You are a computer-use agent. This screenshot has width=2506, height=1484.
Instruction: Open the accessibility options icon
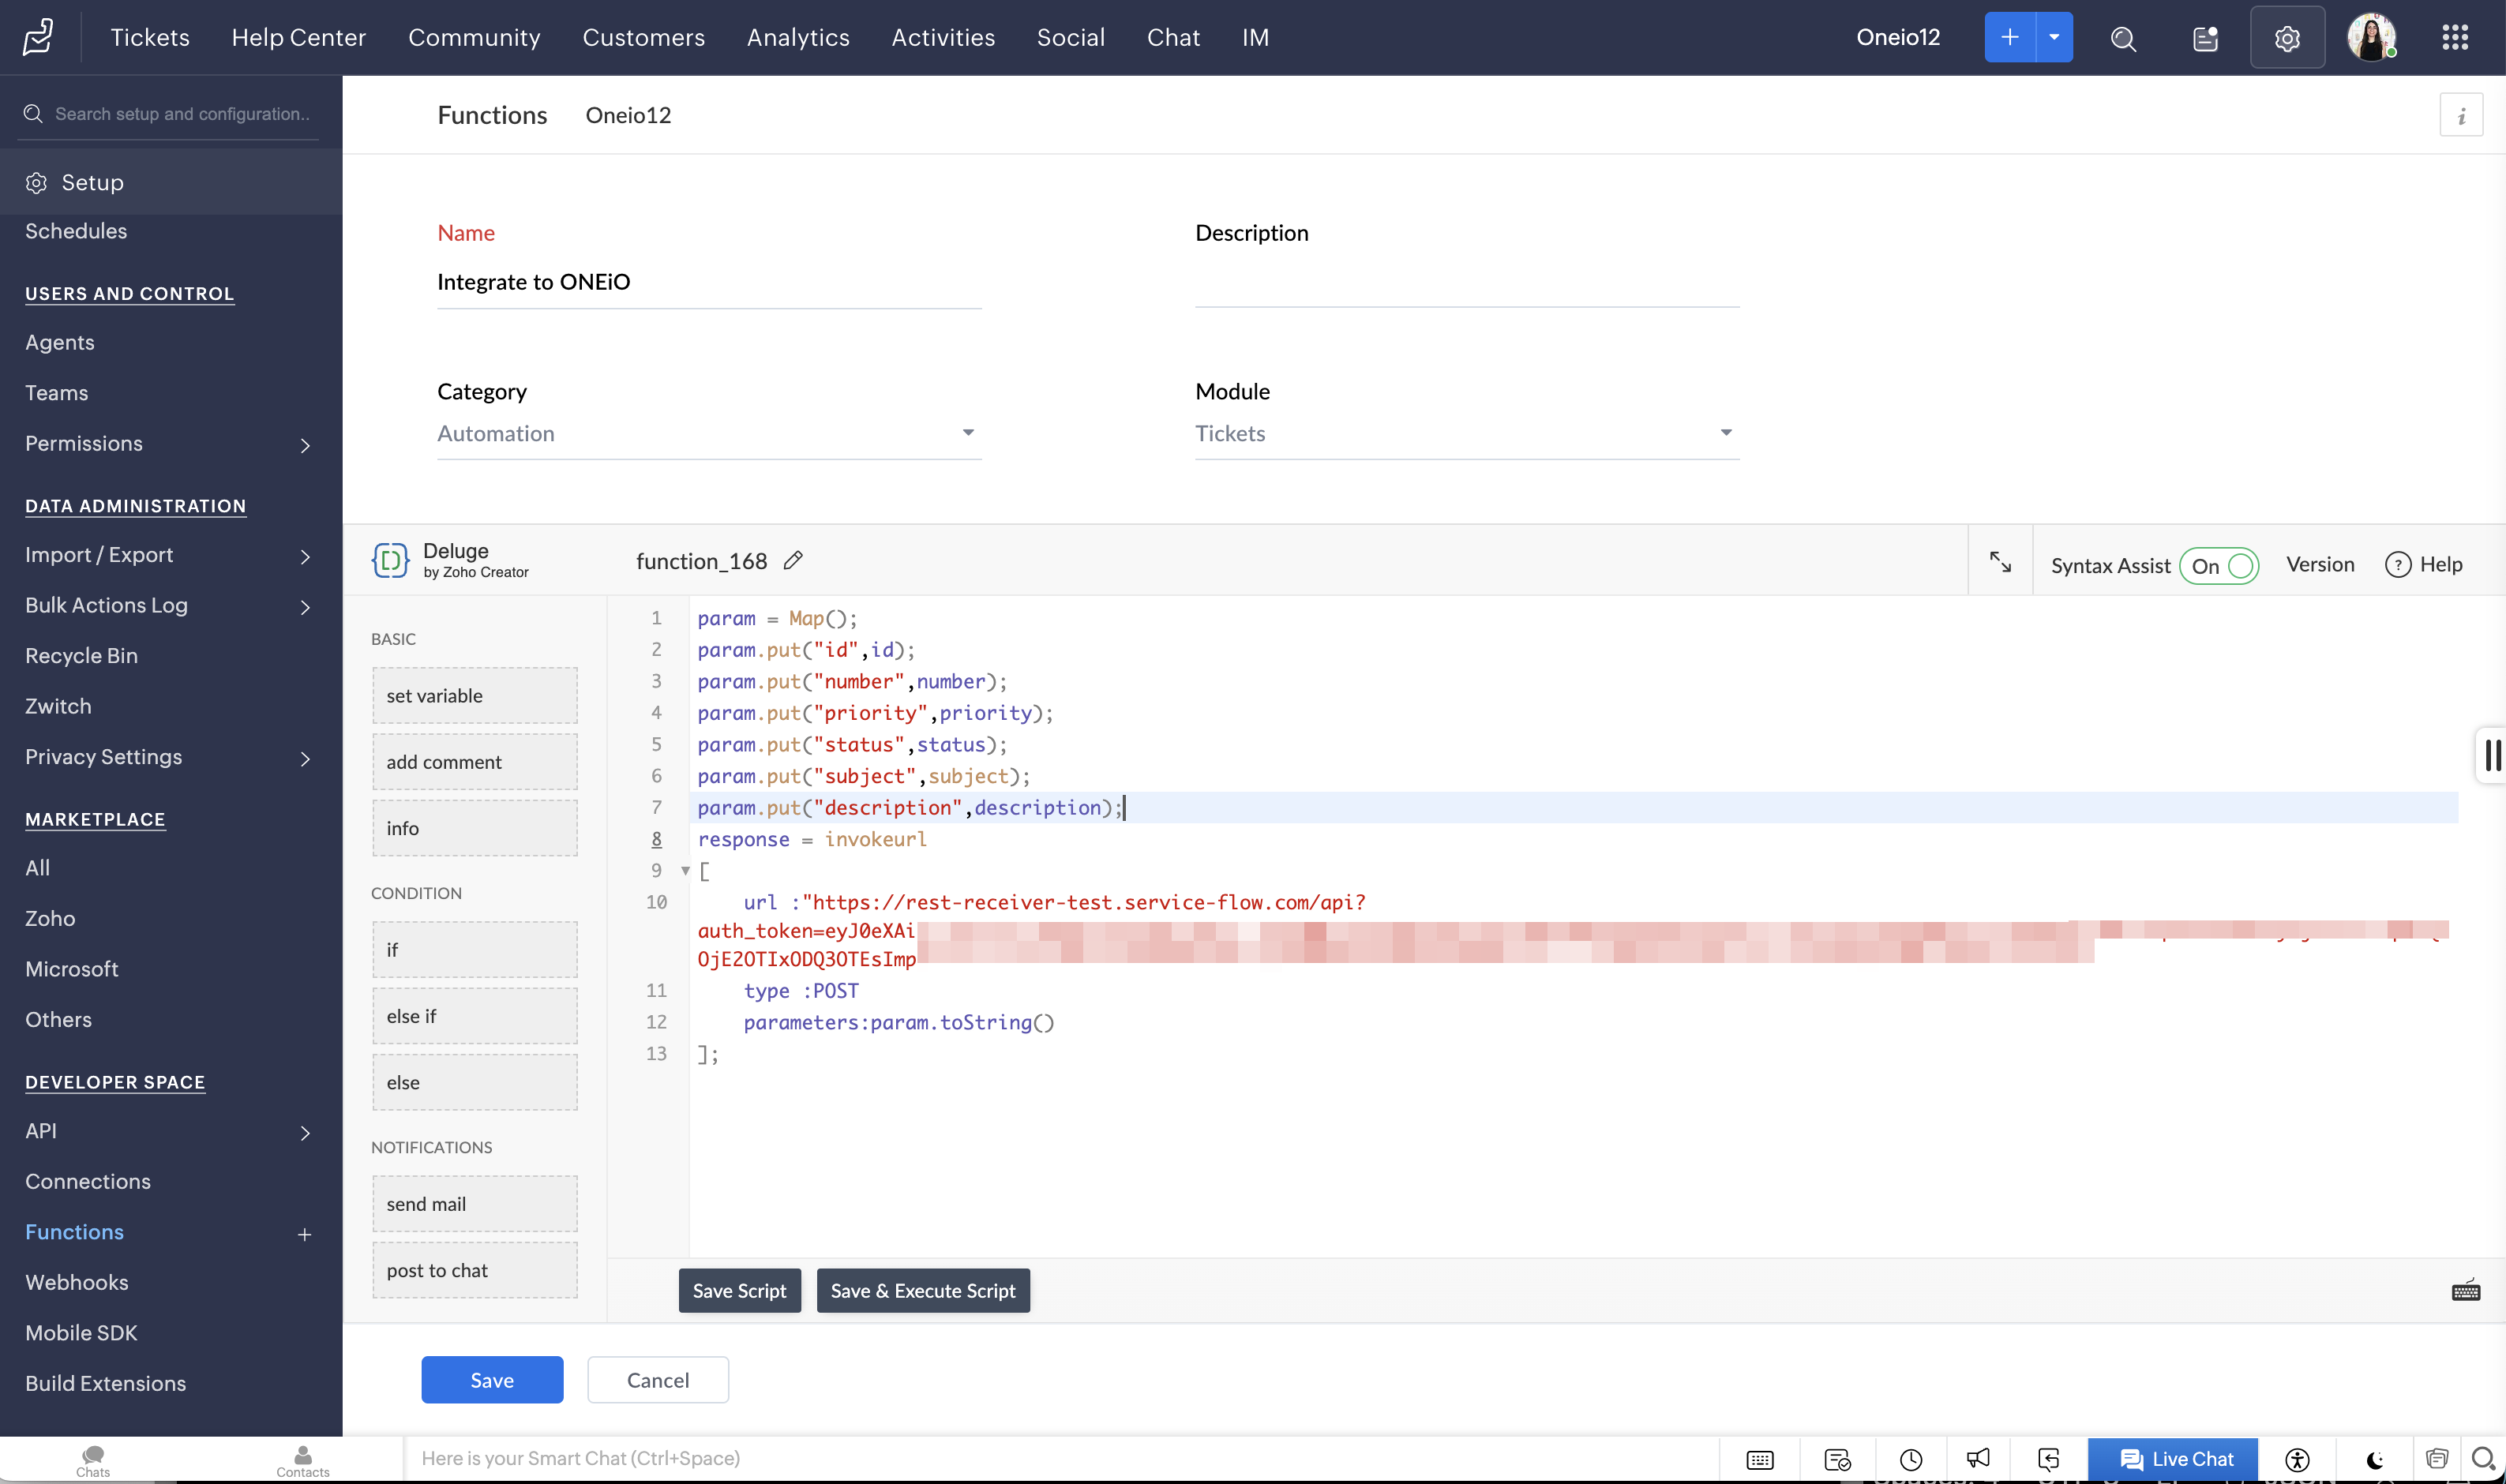[2297, 1460]
